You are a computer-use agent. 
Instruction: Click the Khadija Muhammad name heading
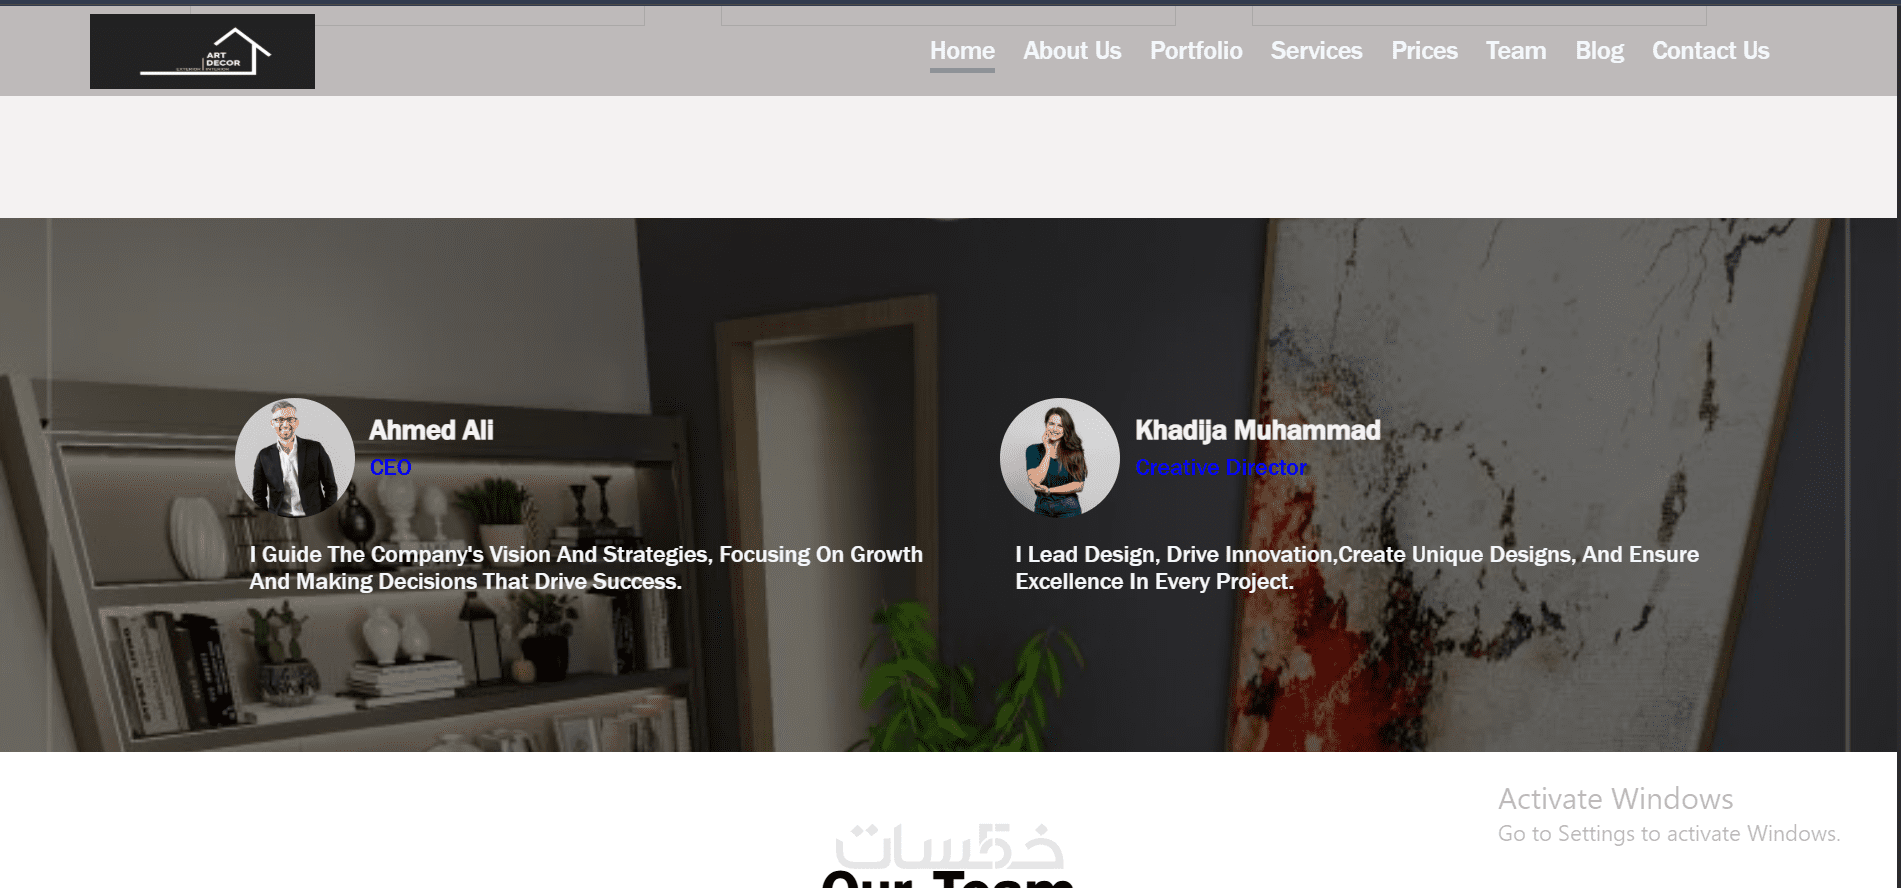click(x=1258, y=430)
